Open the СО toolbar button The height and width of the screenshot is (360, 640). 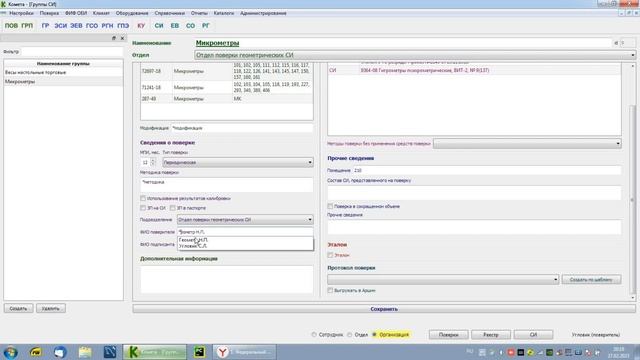(x=190, y=25)
